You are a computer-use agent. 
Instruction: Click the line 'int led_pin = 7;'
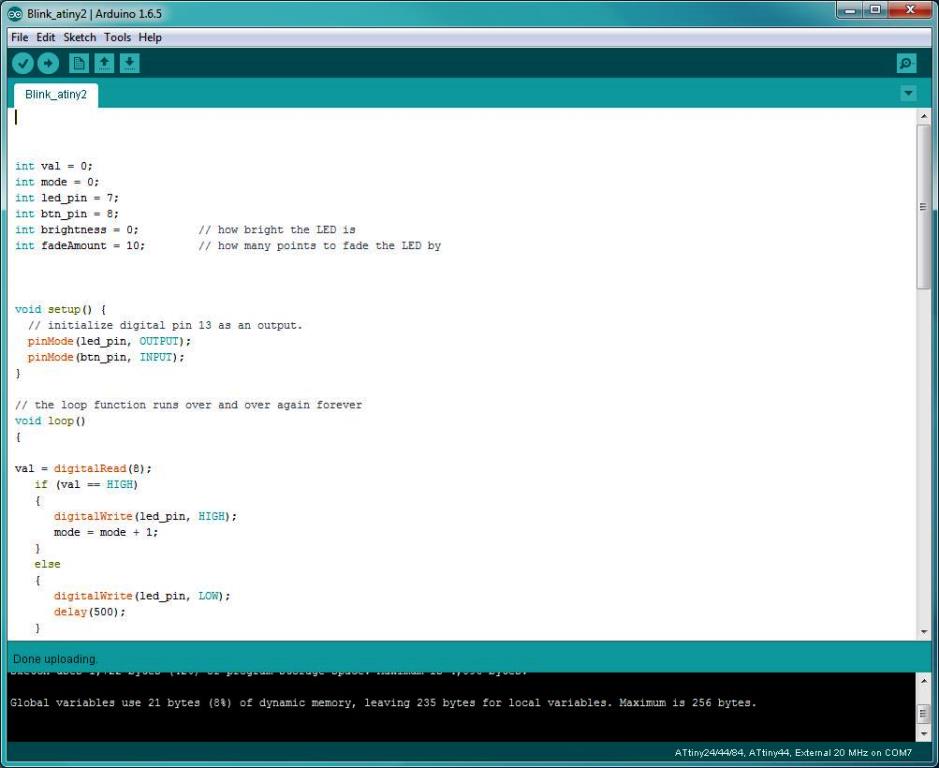pos(67,198)
